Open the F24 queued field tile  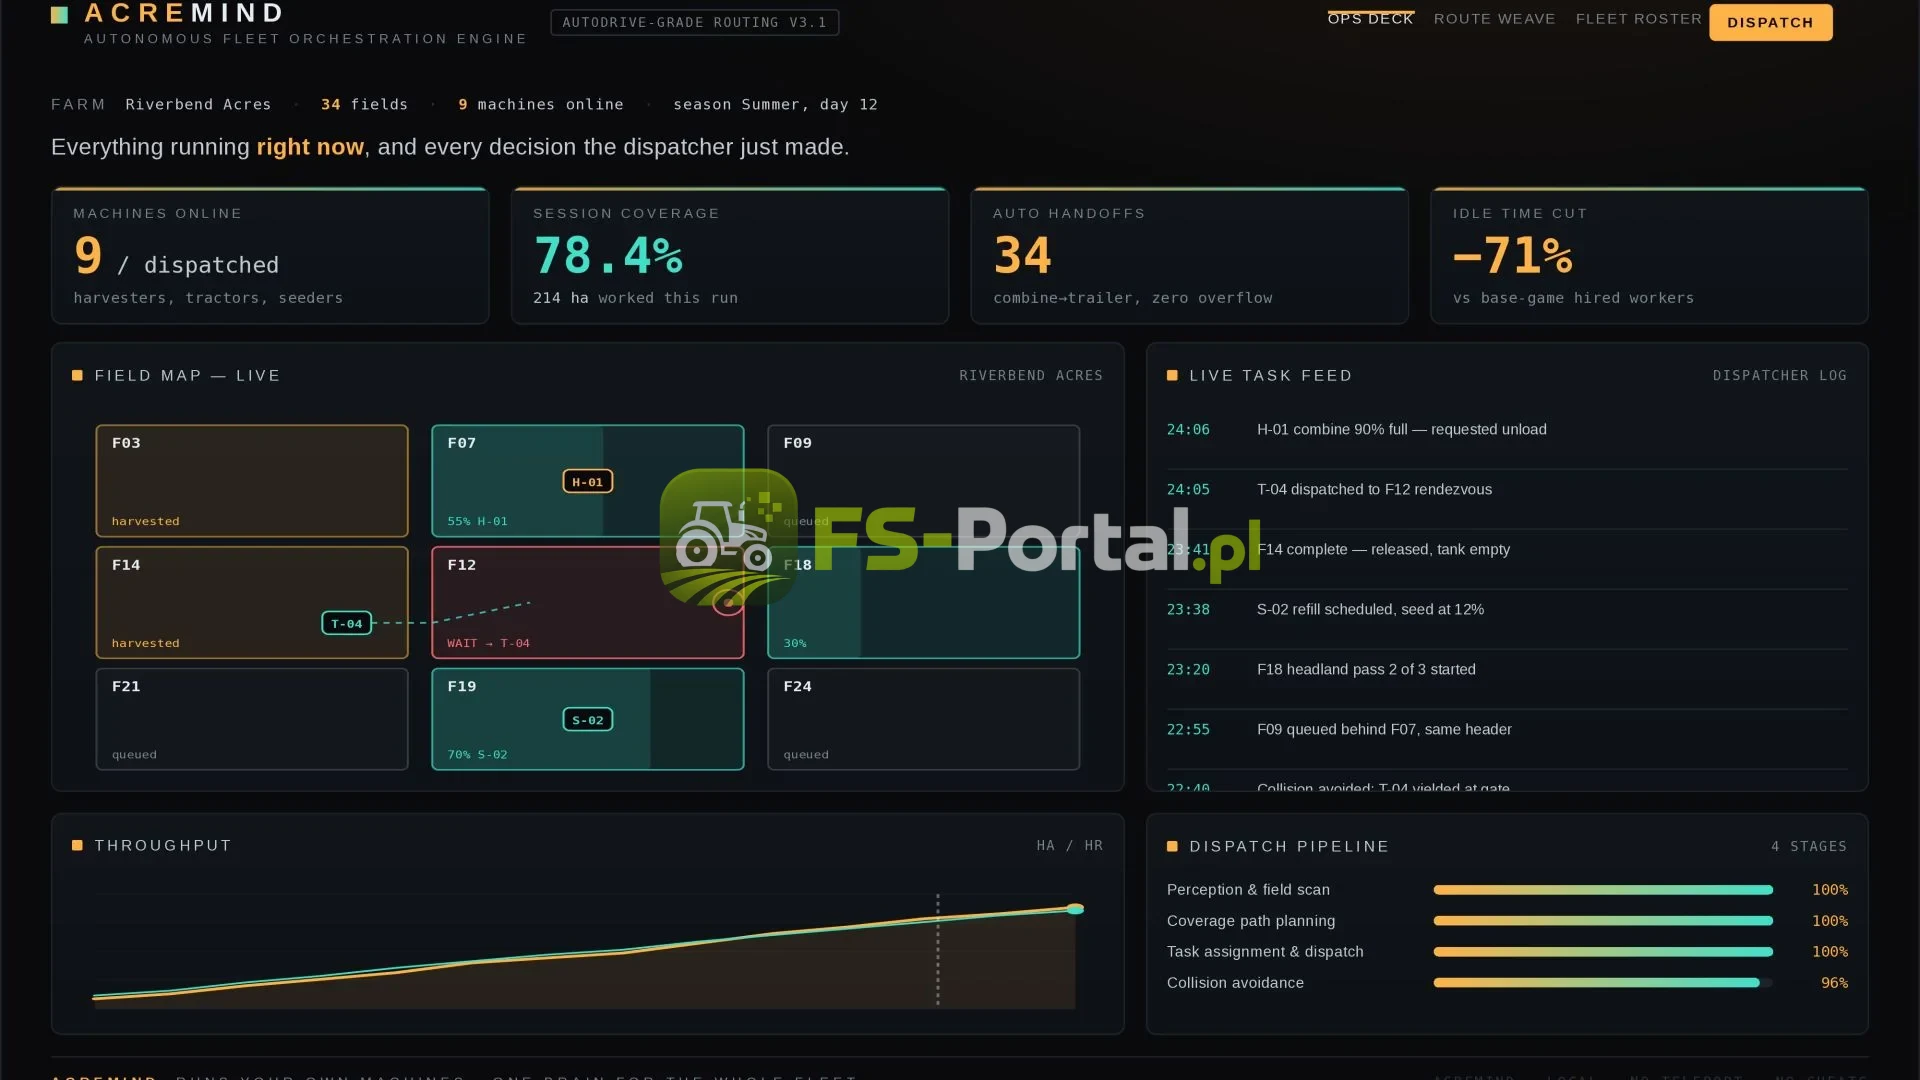click(x=923, y=719)
